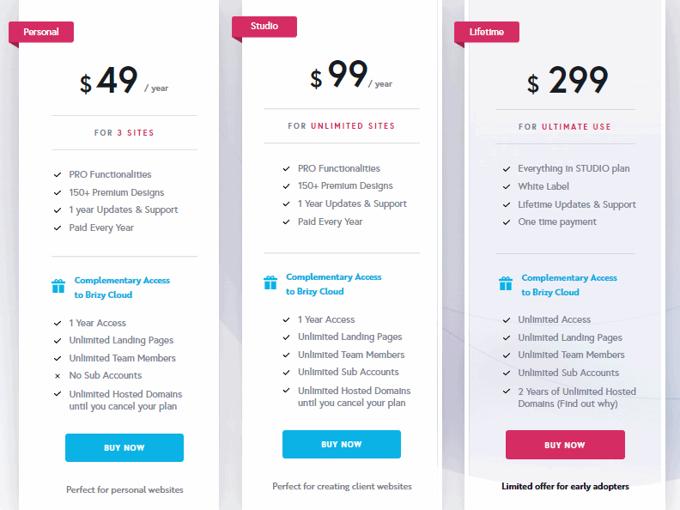This screenshot has width=680, height=510.
Task: Click the gift icon in Studio plan
Action: coord(270,283)
